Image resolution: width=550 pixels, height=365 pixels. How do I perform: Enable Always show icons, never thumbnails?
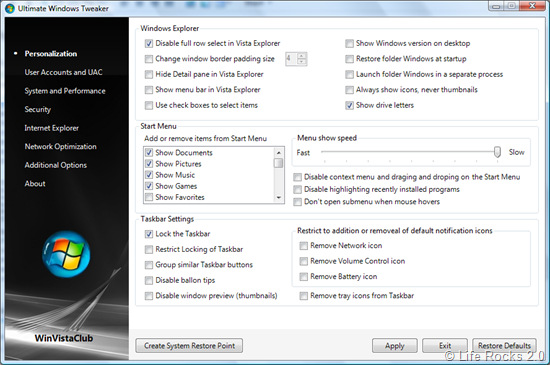click(x=349, y=90)
